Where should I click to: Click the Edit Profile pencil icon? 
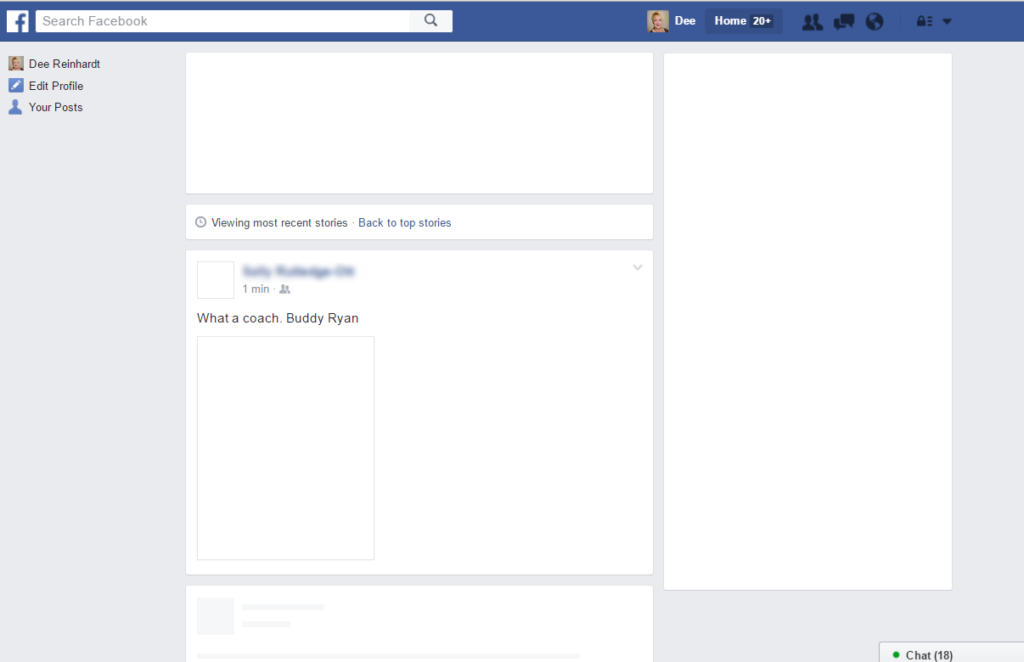(16, 85)
